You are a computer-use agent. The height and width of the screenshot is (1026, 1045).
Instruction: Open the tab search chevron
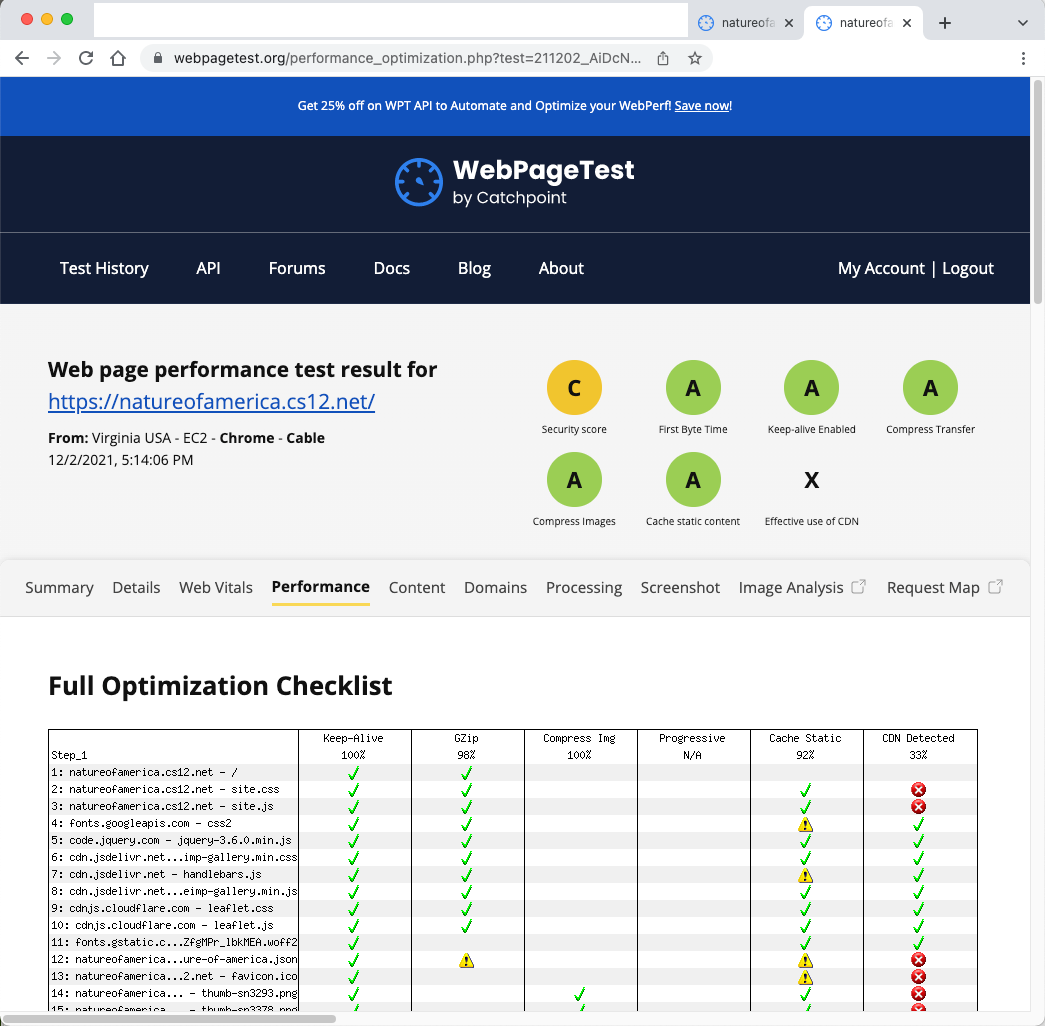[1022, 23]
